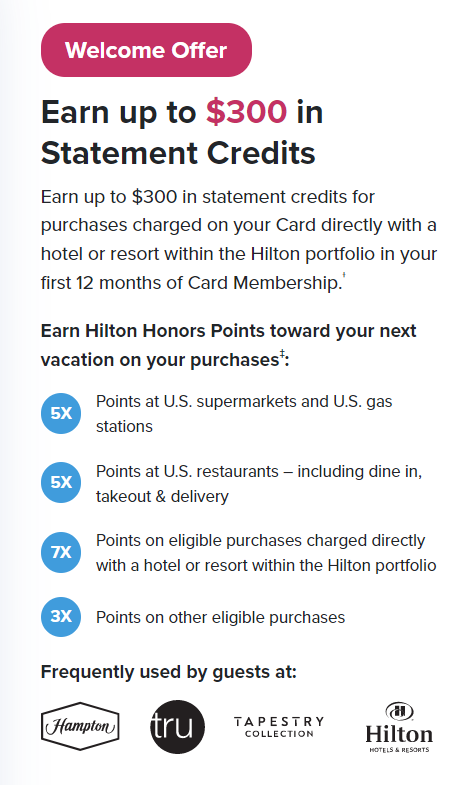This screenshot has height=785, width=471.
Task: Click the Earn Hilton Honors Points heading
Action: pos(228,345)
